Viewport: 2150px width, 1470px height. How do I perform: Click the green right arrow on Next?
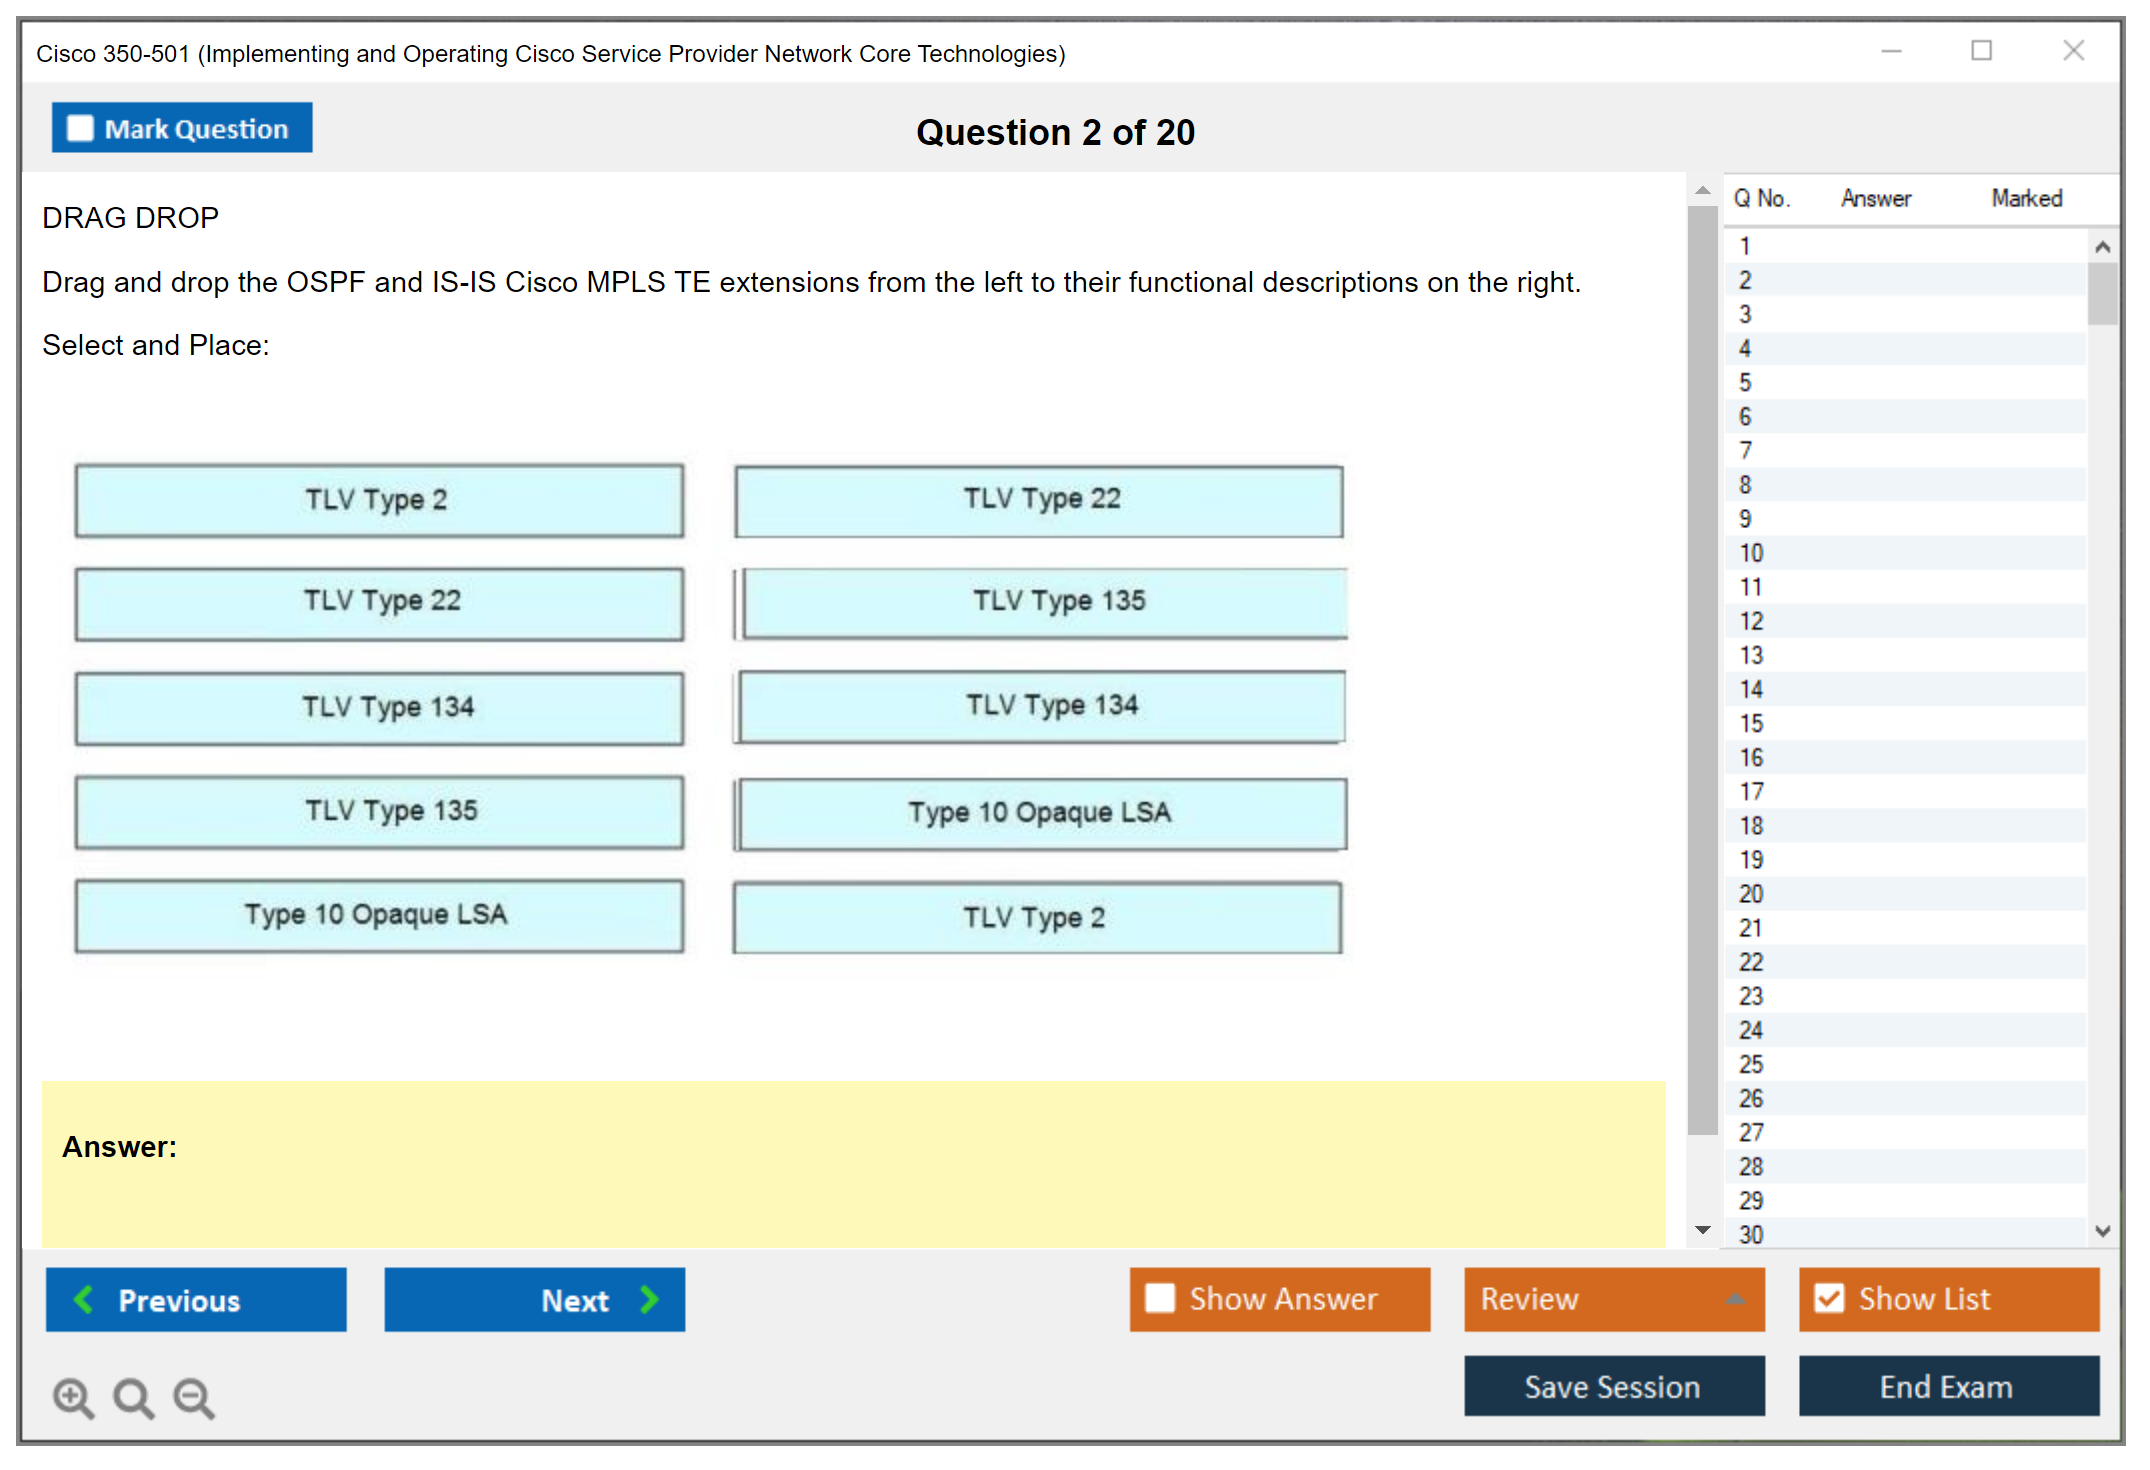tap(649, 1299)
